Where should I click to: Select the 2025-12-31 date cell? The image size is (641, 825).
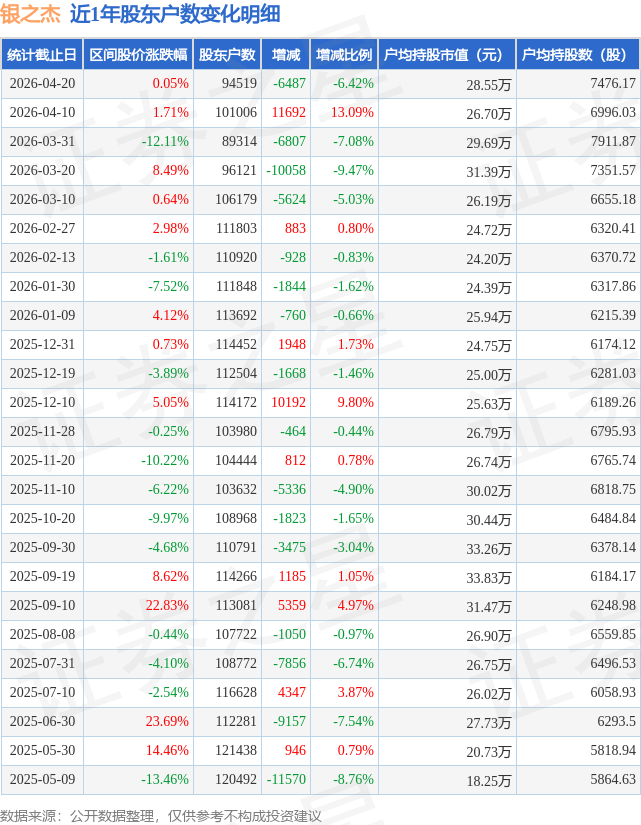tap(42, 344)
